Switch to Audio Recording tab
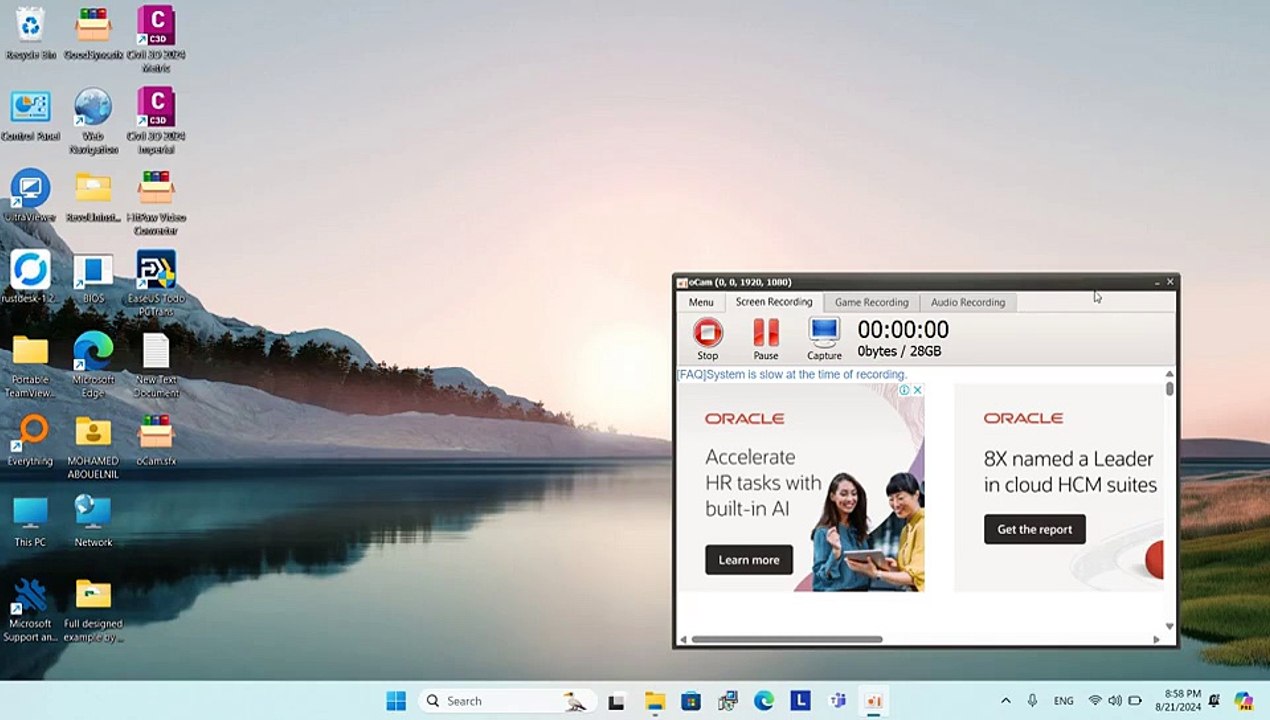 pyautogui.click(x=968, y=302)
